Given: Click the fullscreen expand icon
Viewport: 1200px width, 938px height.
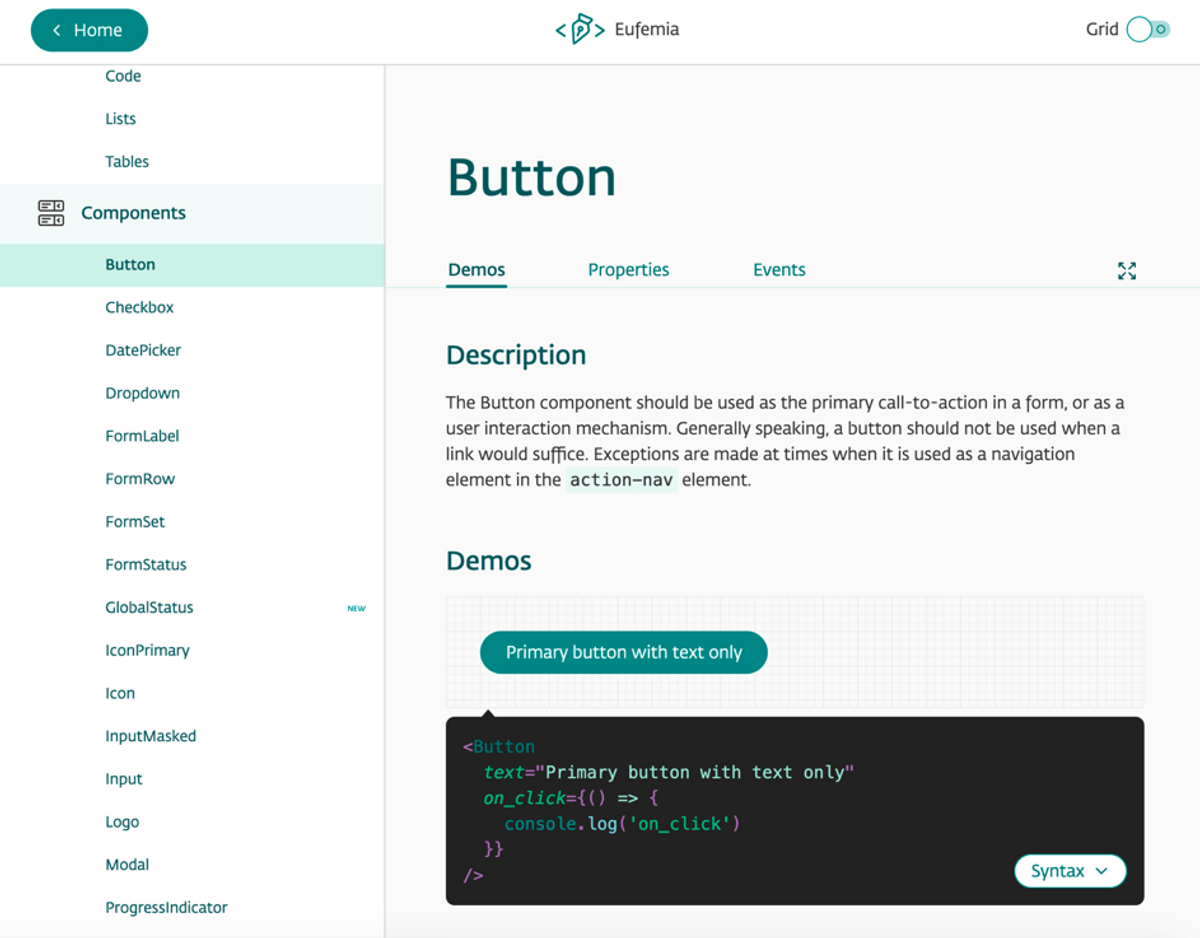Looking at the screenshot, I should pyautogui.click(x=1127, y=270).
